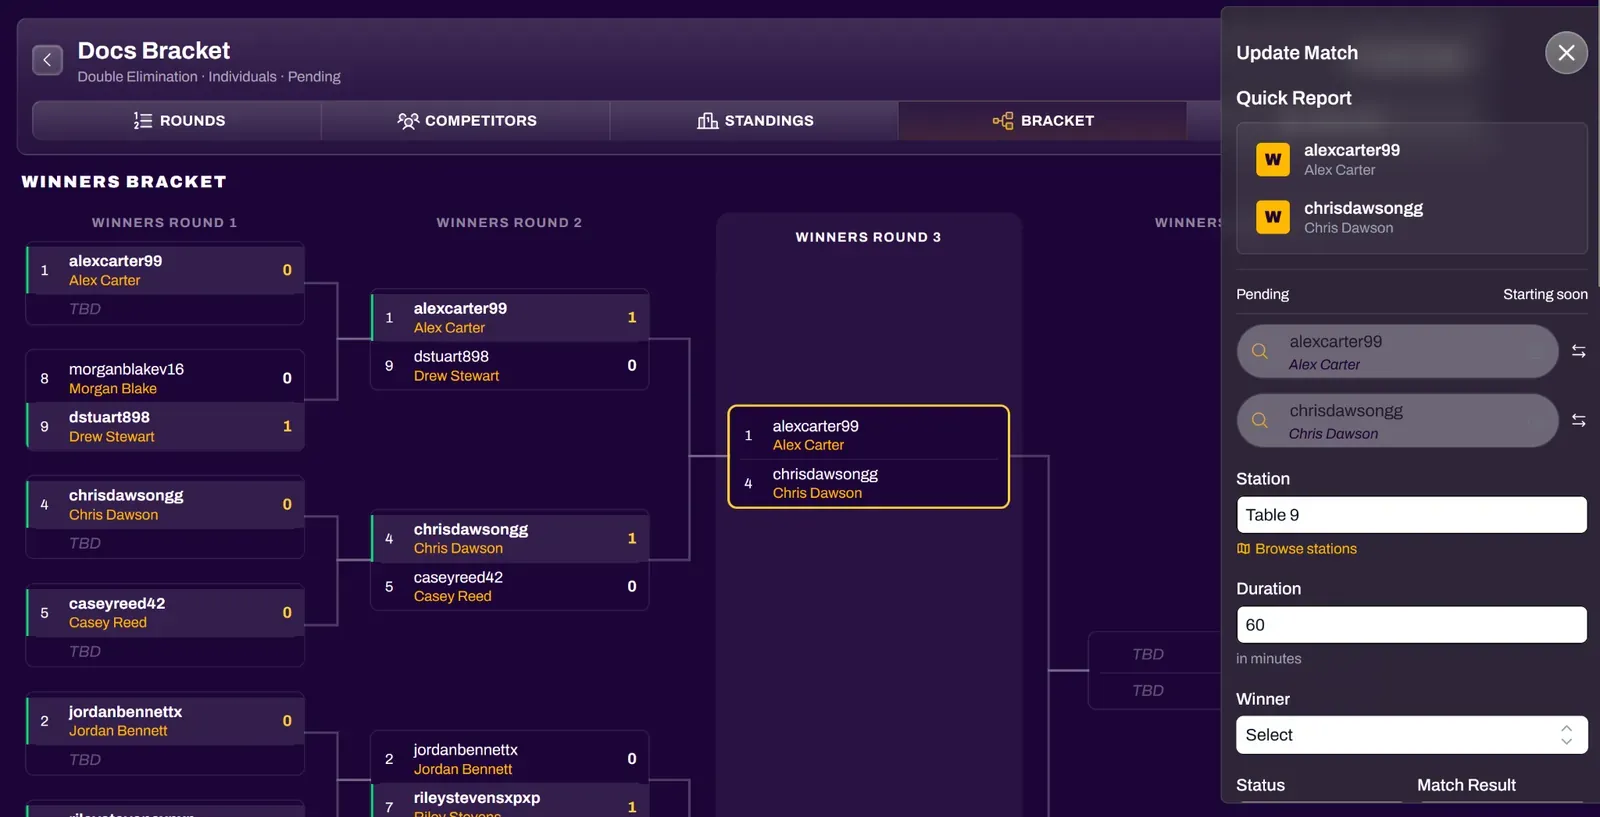Click the Duration field showing 60
This screenshot has height=817, width=1600.
coord(1411,625)
